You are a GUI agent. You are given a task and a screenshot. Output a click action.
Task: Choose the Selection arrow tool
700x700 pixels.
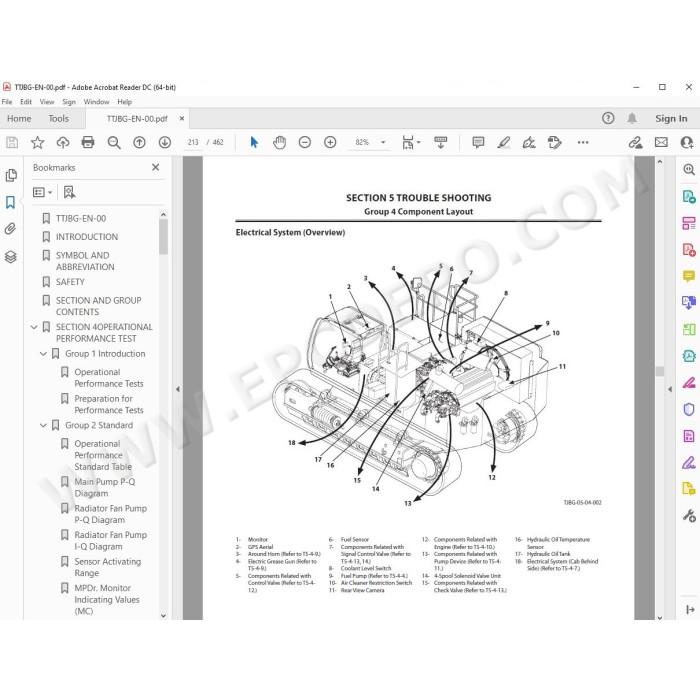coord(254,142)
